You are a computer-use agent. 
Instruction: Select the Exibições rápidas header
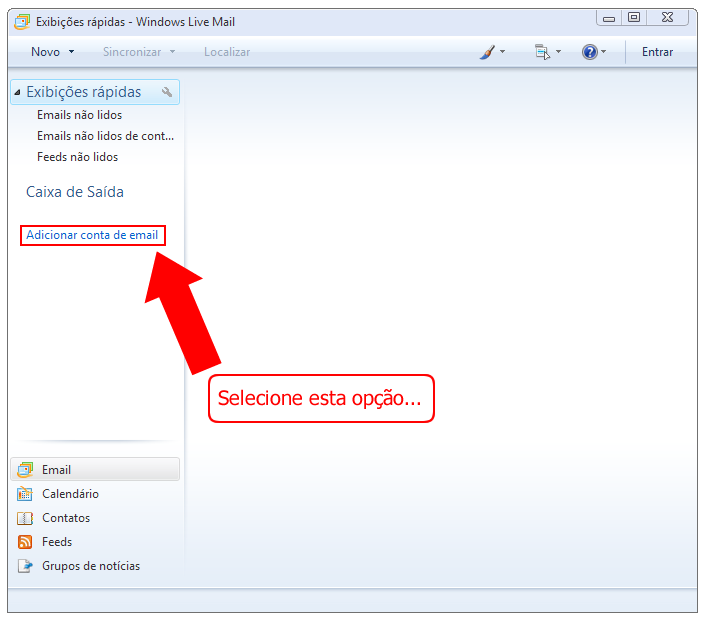coord(95,92)
